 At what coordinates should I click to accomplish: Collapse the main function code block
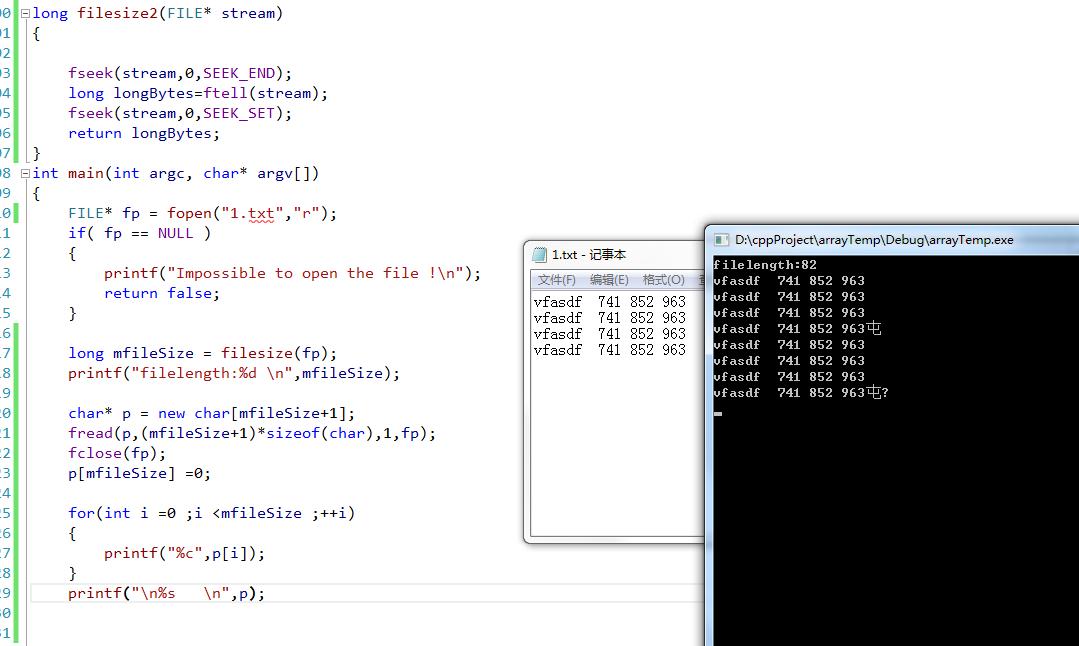25,173
